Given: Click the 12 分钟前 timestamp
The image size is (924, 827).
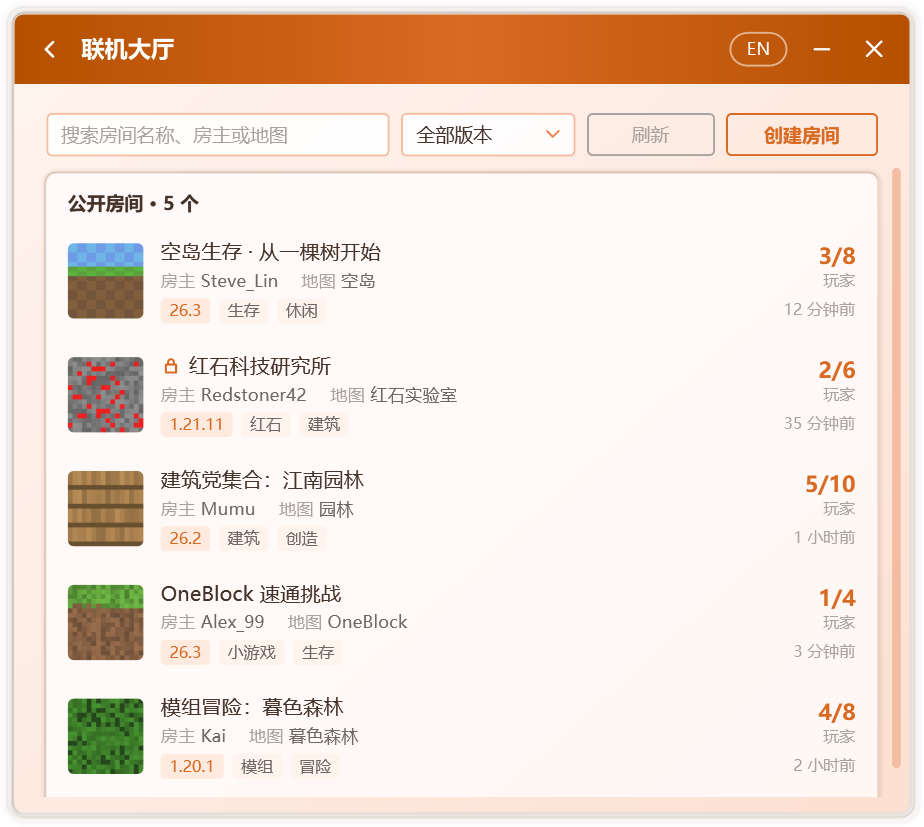Looking at the screenshot, I should click(x=819, y=309).
